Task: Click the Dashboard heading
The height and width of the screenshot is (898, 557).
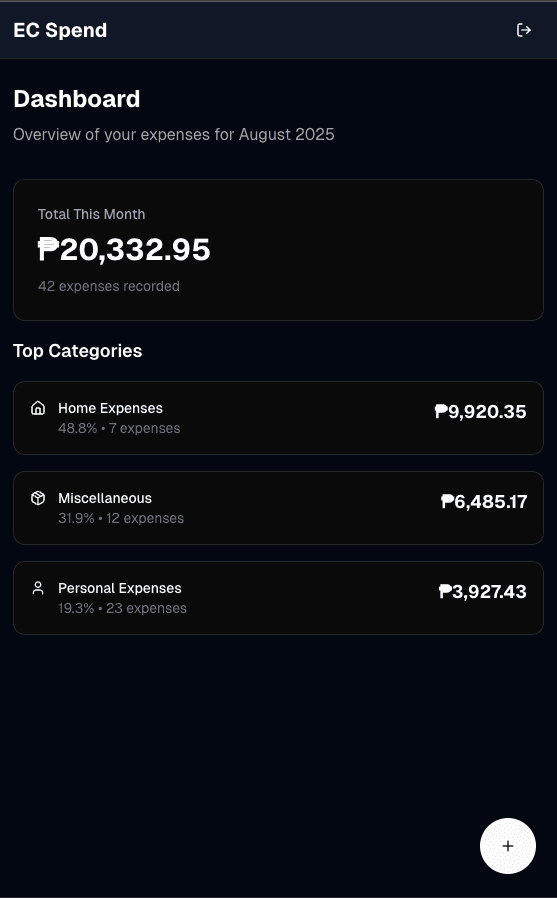Action: pyautogui.click(x=77, y=99)
